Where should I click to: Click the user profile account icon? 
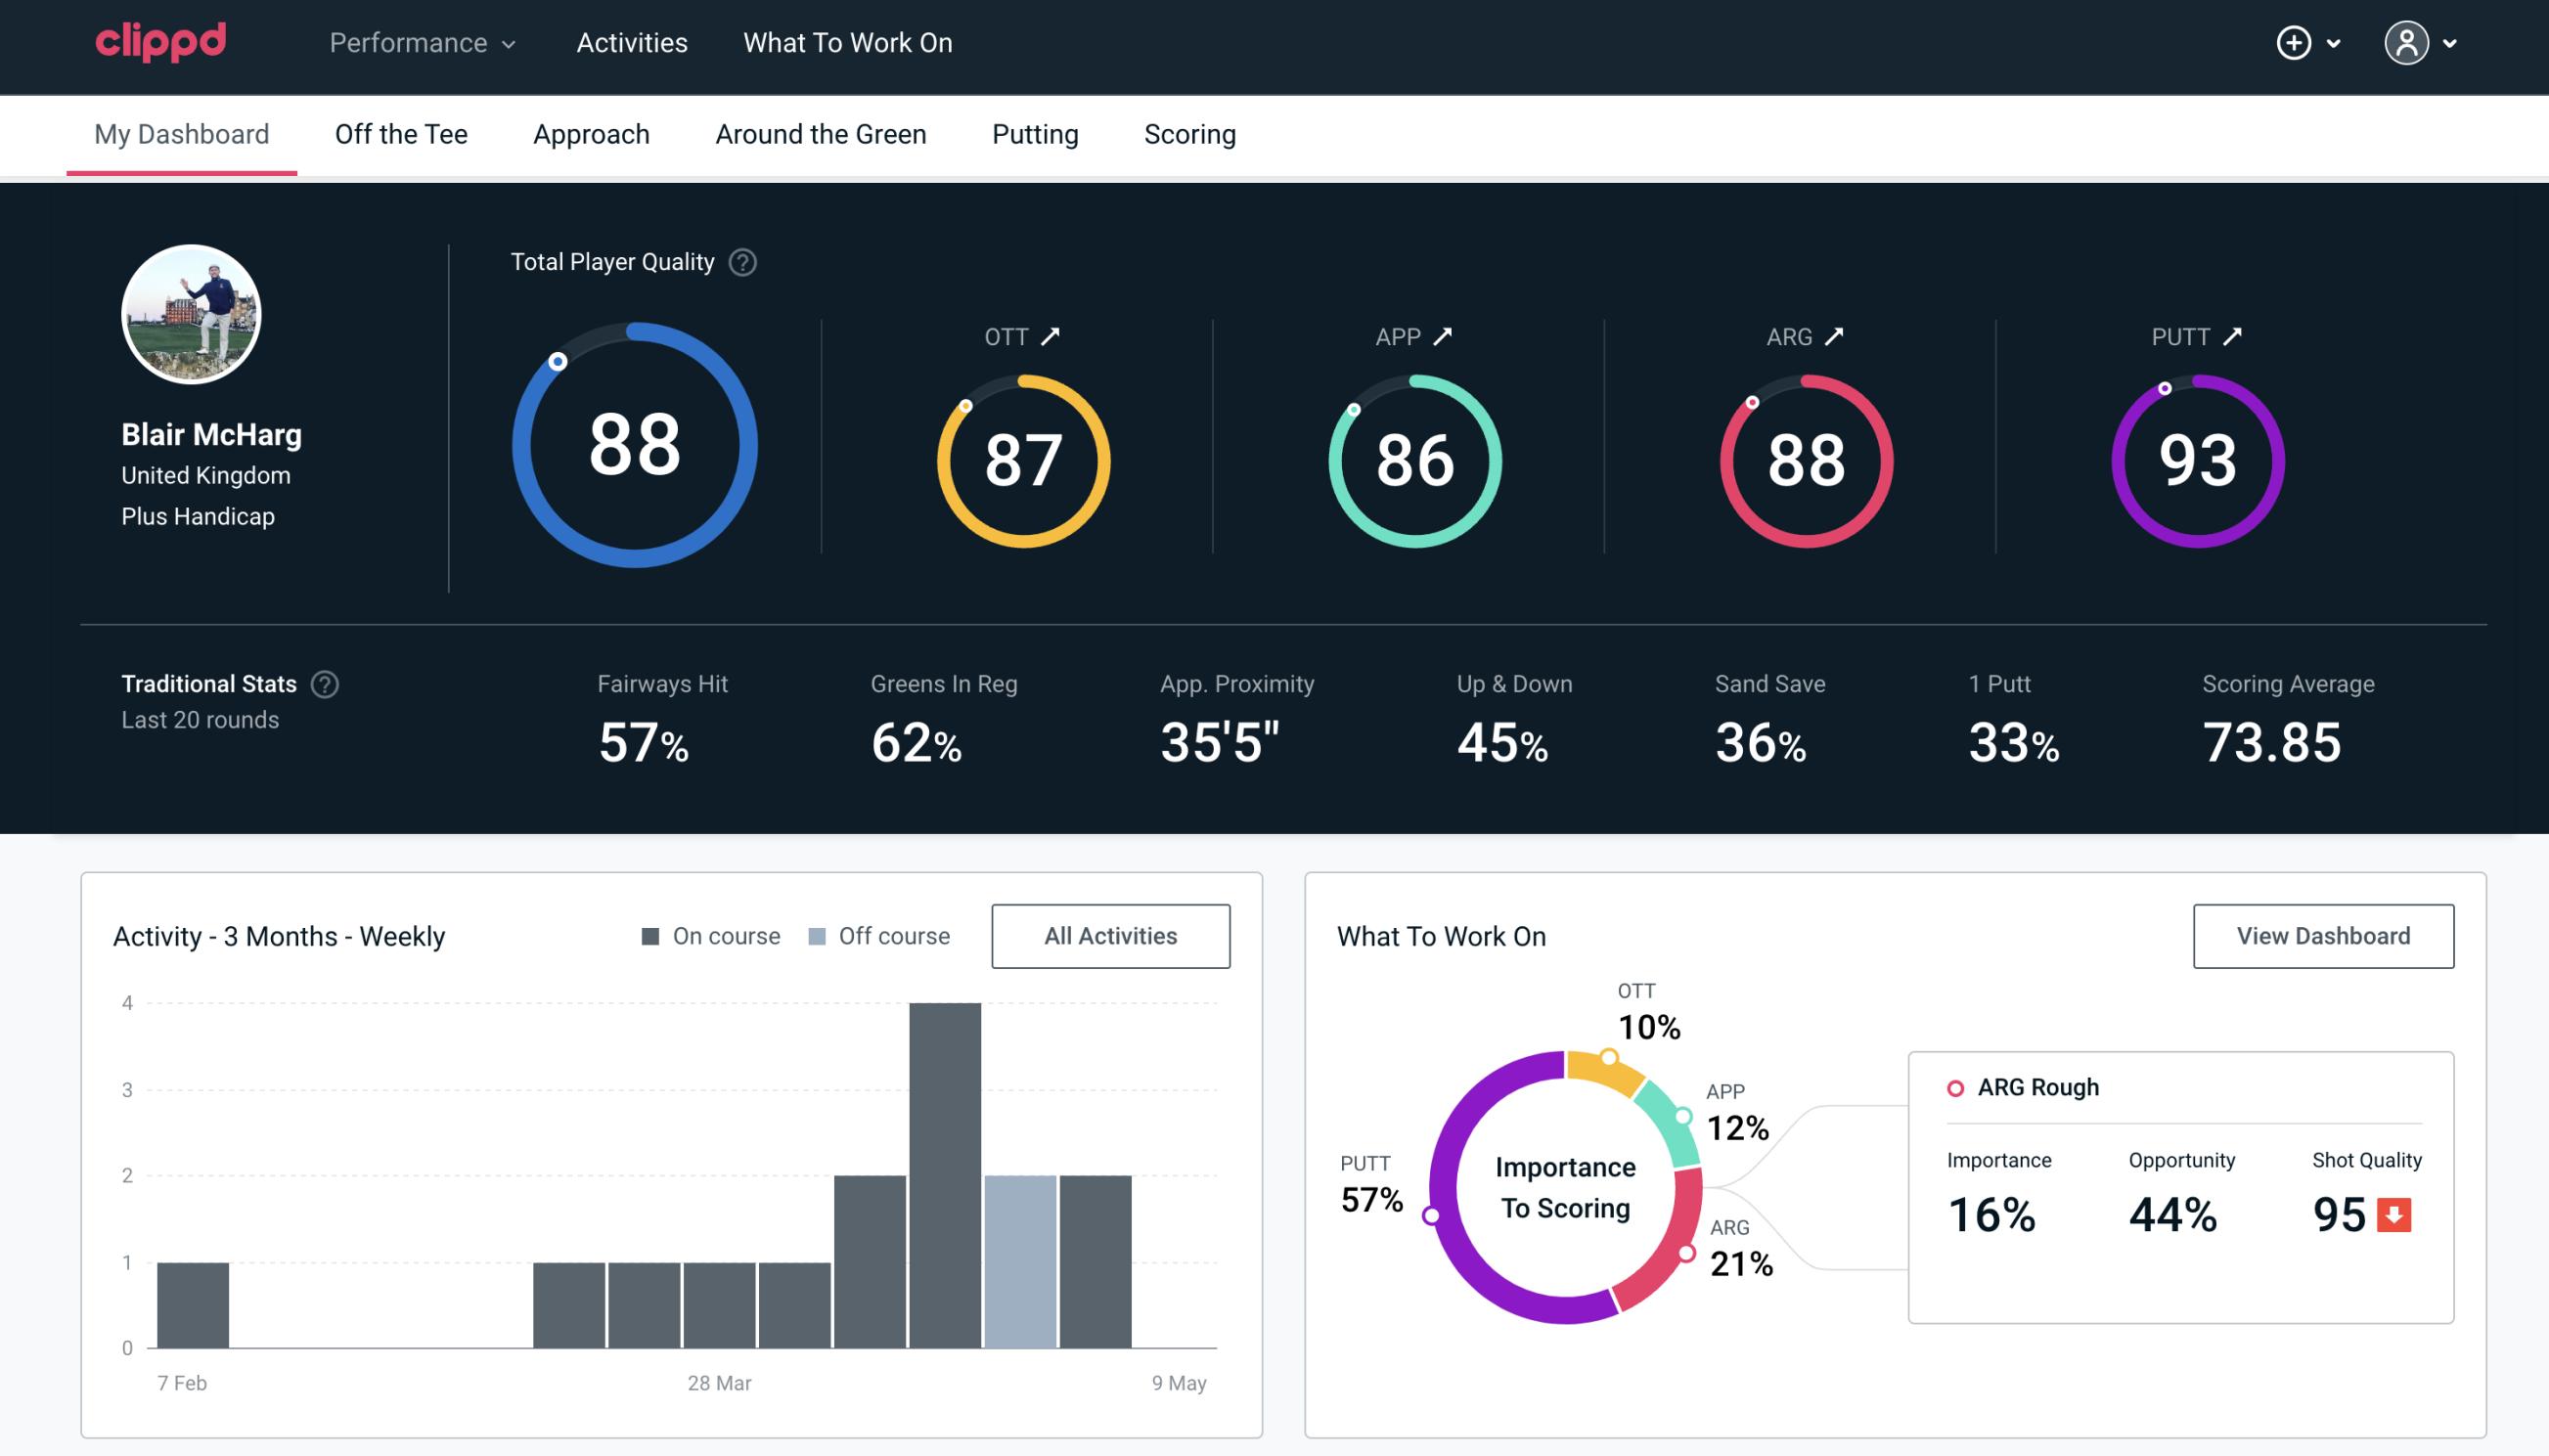[x=2407, y=44]
